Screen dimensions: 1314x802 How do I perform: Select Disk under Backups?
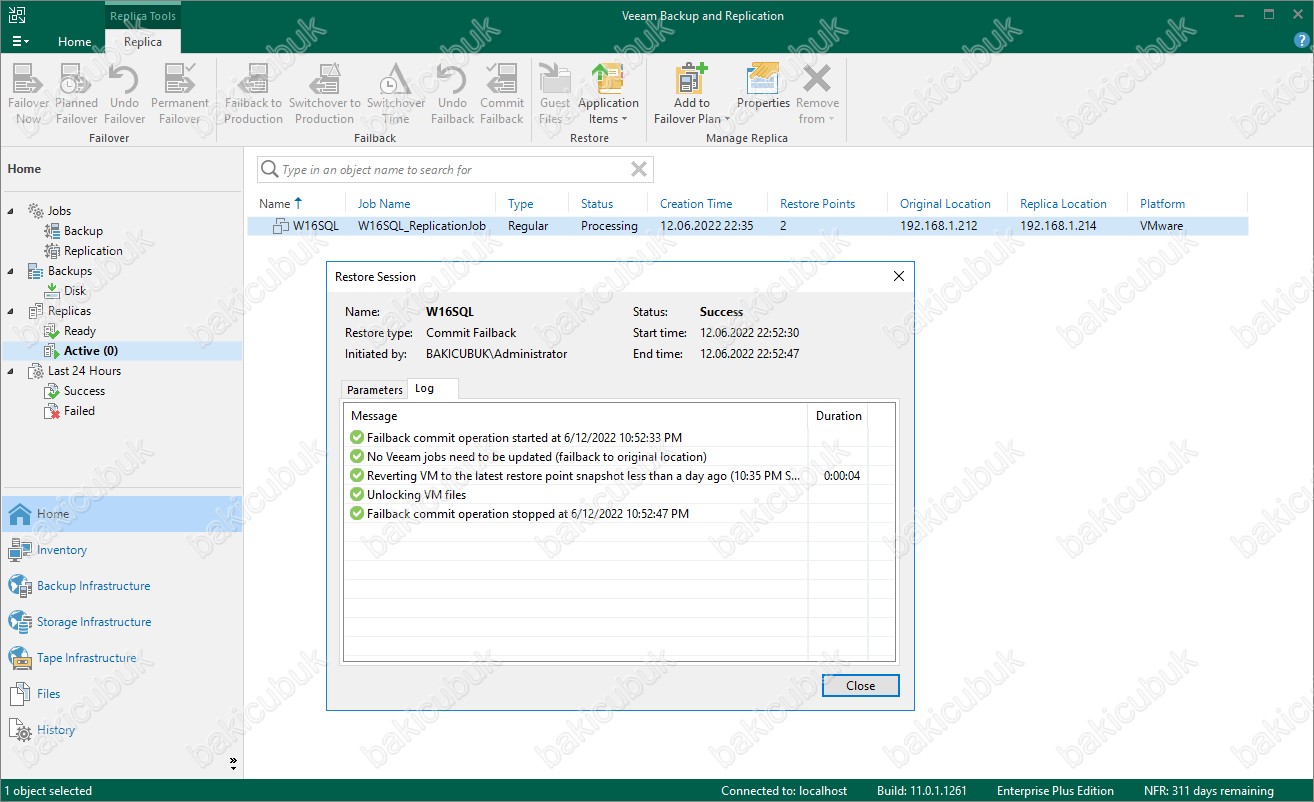(x=75, y=291)
